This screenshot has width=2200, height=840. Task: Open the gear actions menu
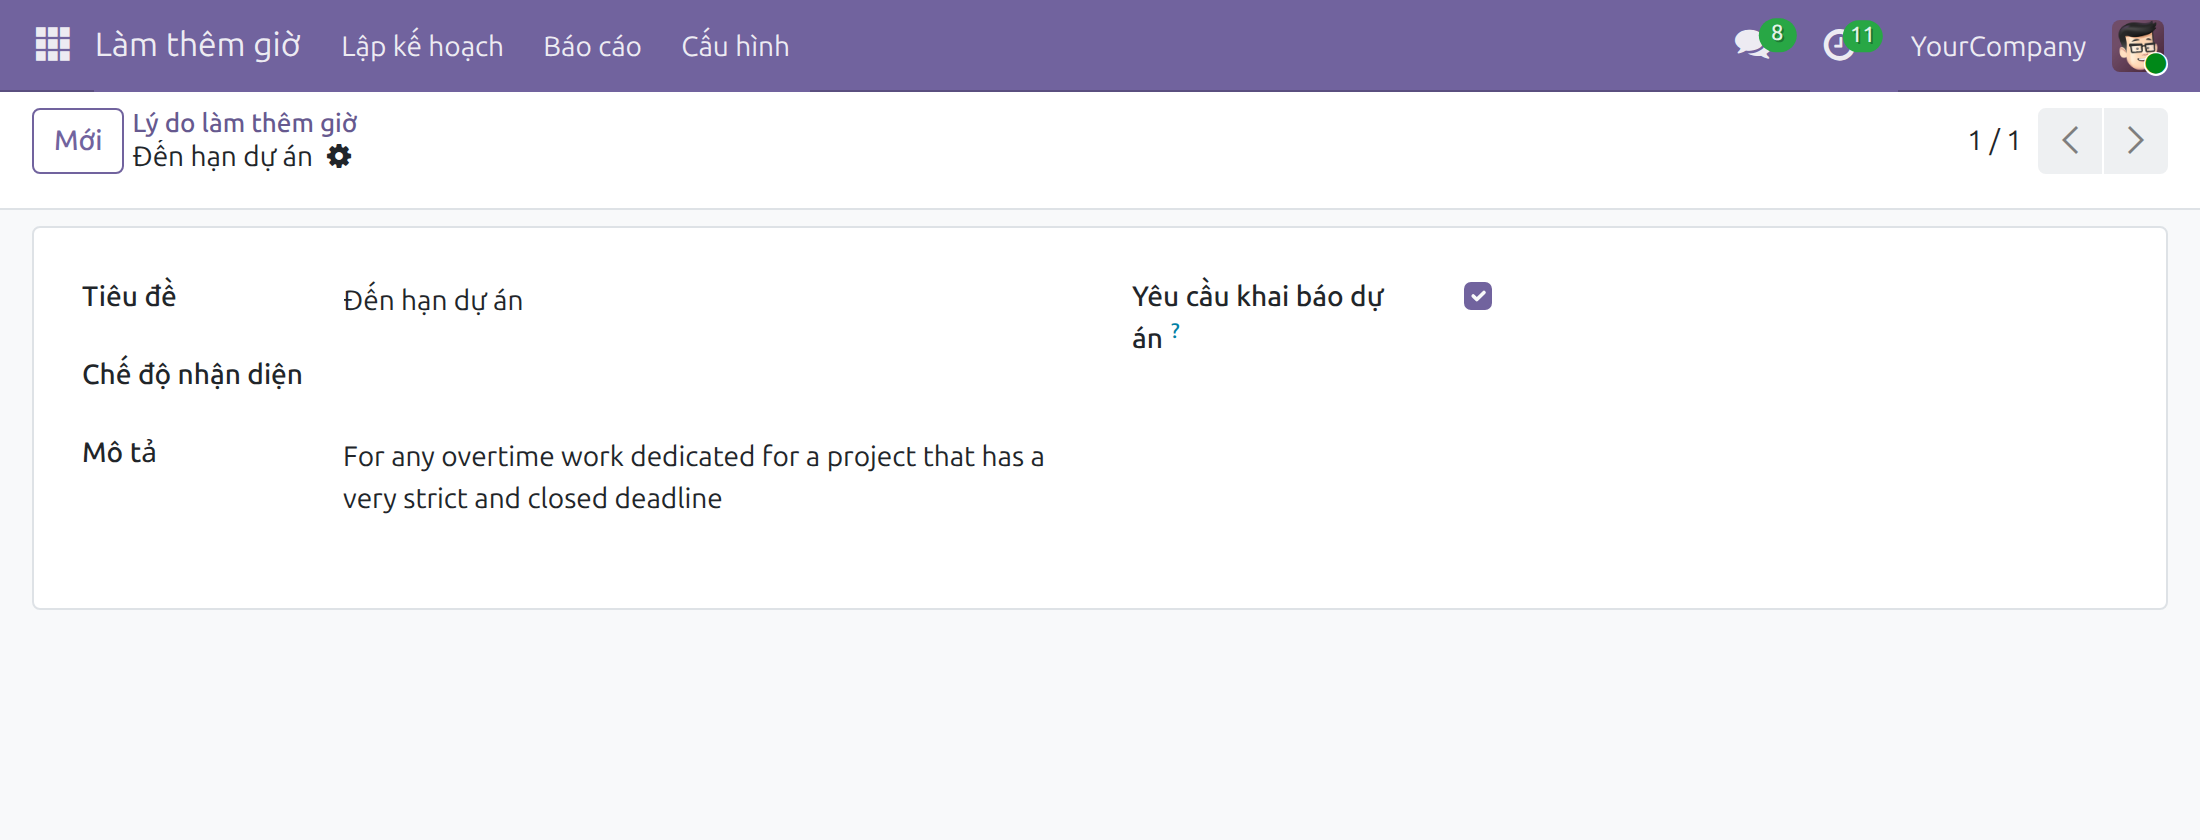339,157
